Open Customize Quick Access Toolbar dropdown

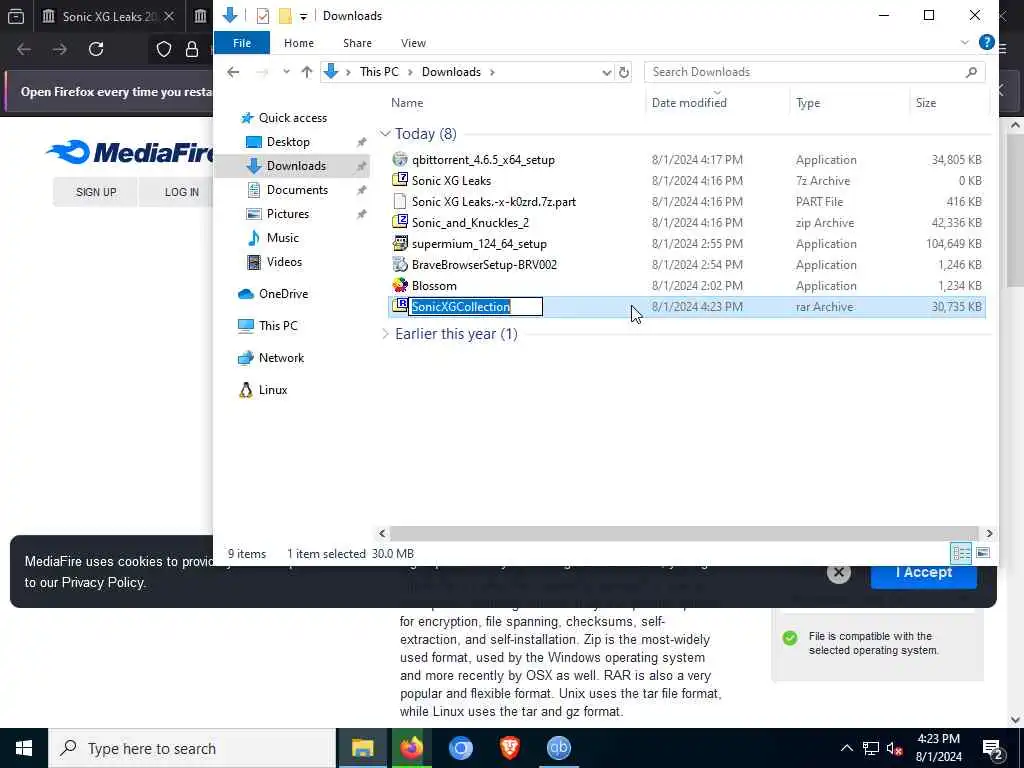[304, 16]
